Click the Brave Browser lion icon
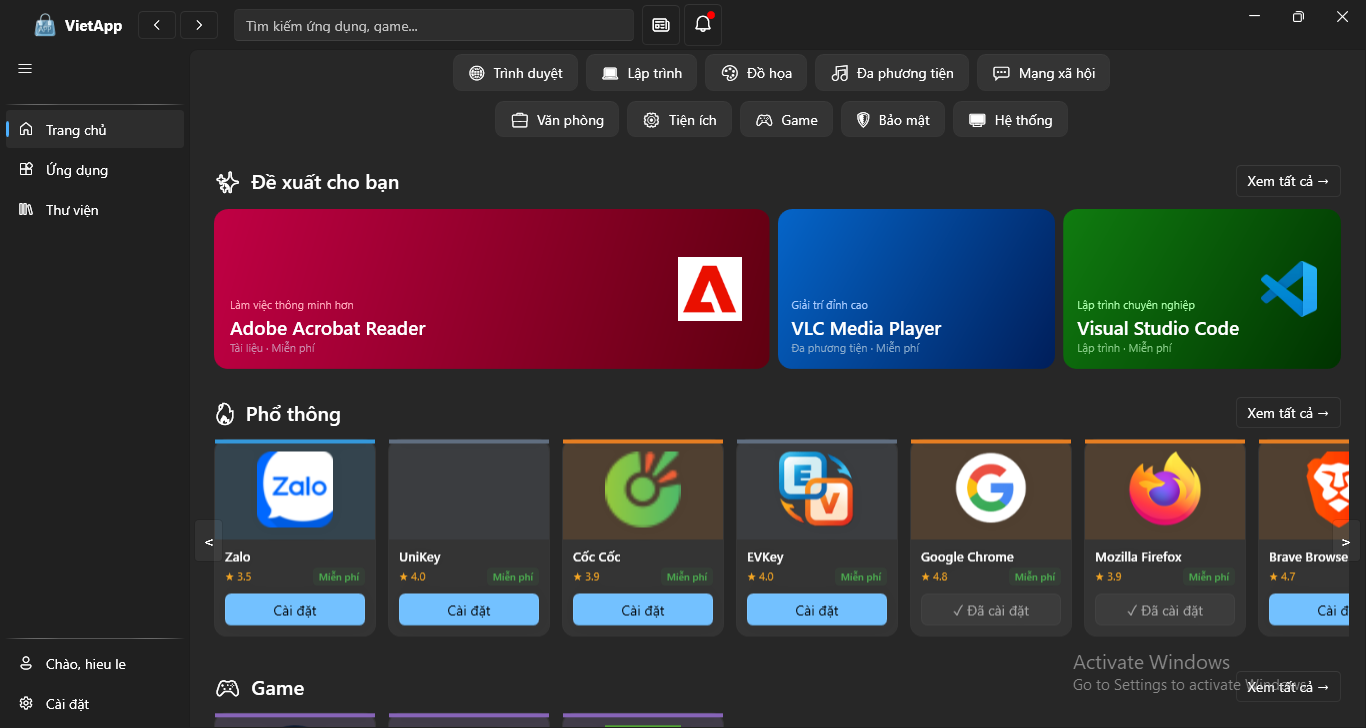This screenshot has width=1366, height=728. tap(1327, 489)
